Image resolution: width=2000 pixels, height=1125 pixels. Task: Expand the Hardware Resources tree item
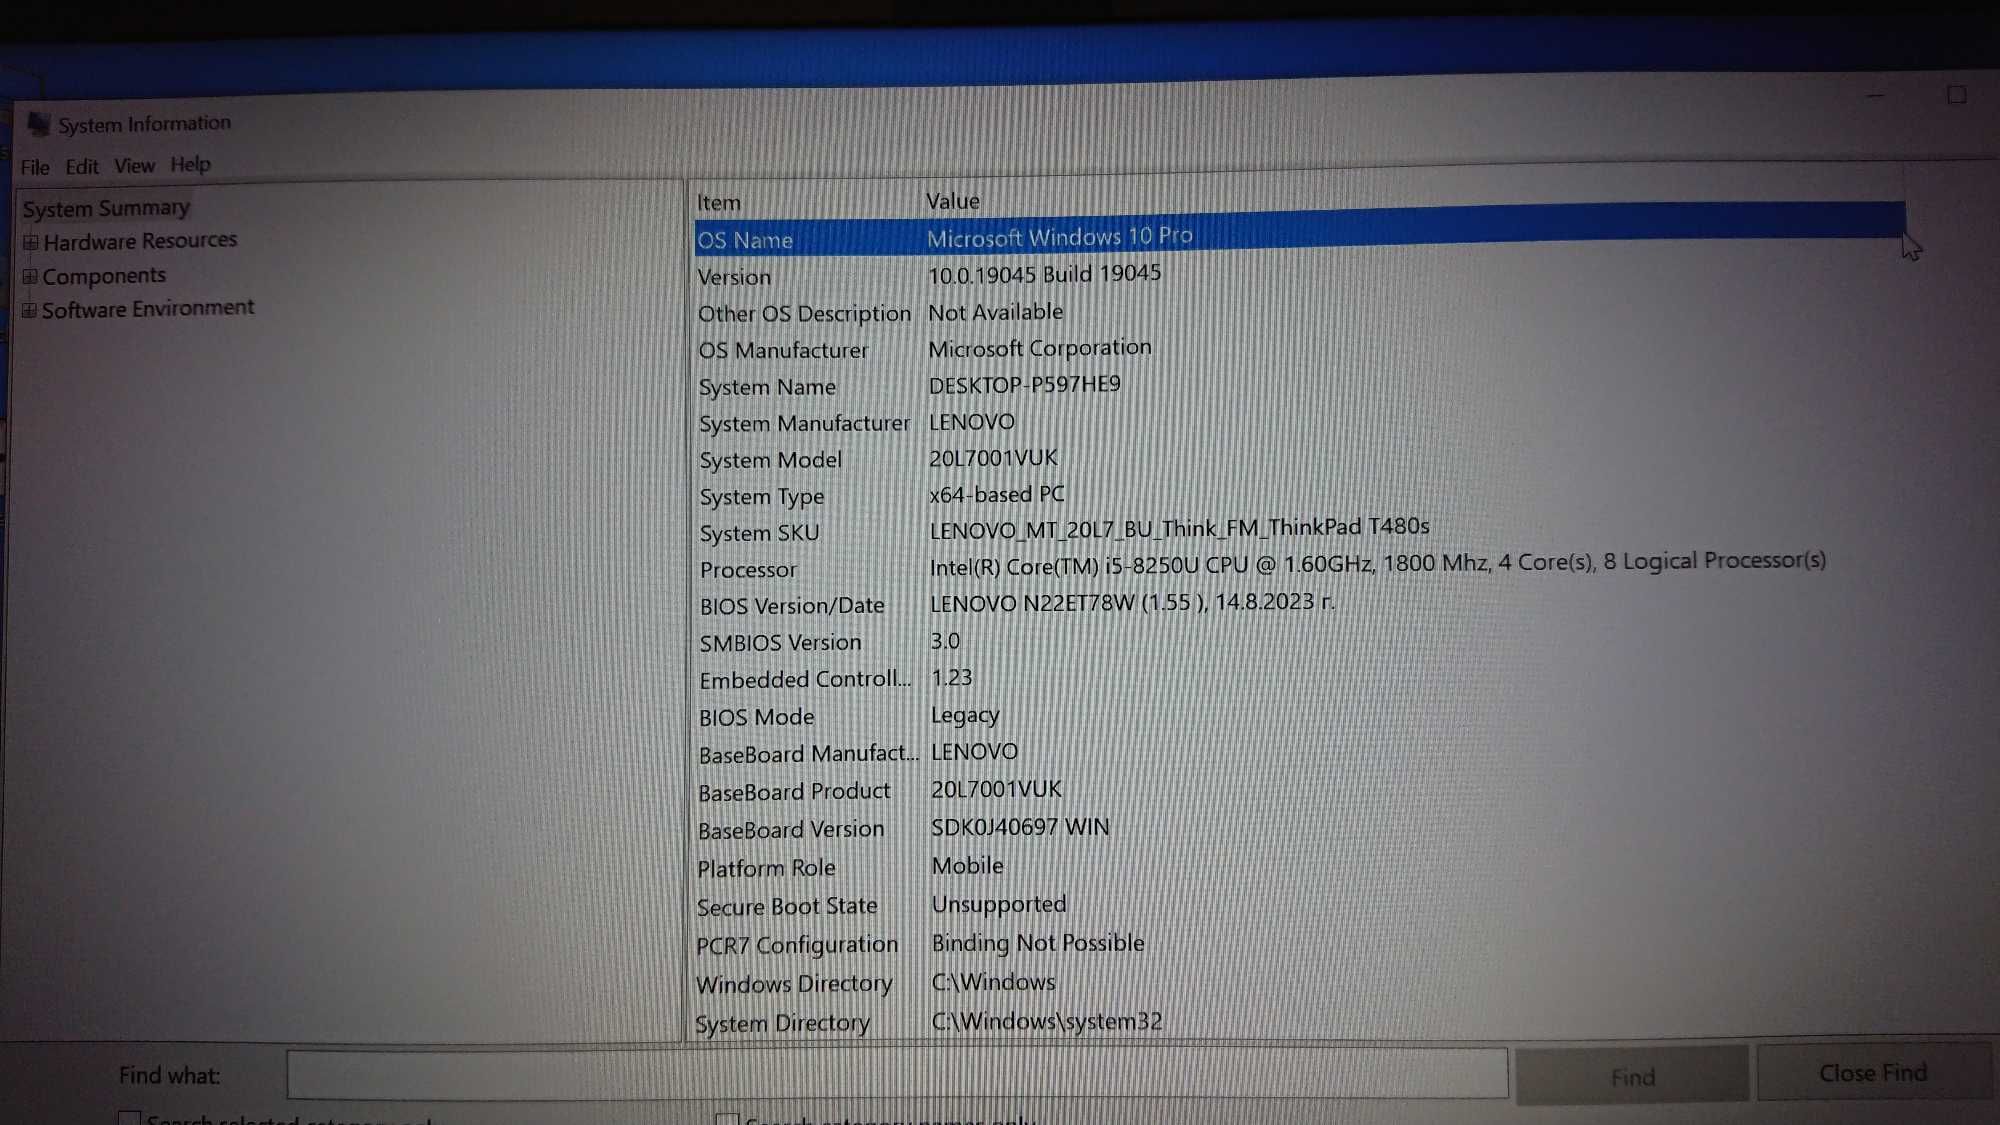click(27, 240)
